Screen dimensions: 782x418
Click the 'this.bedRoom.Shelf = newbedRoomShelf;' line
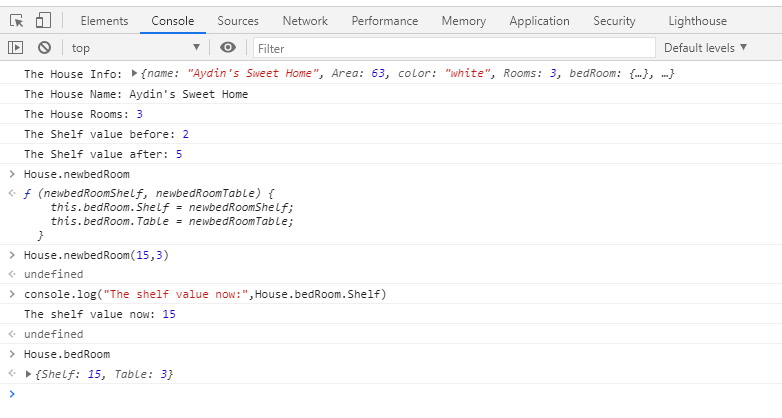[172, 207]
